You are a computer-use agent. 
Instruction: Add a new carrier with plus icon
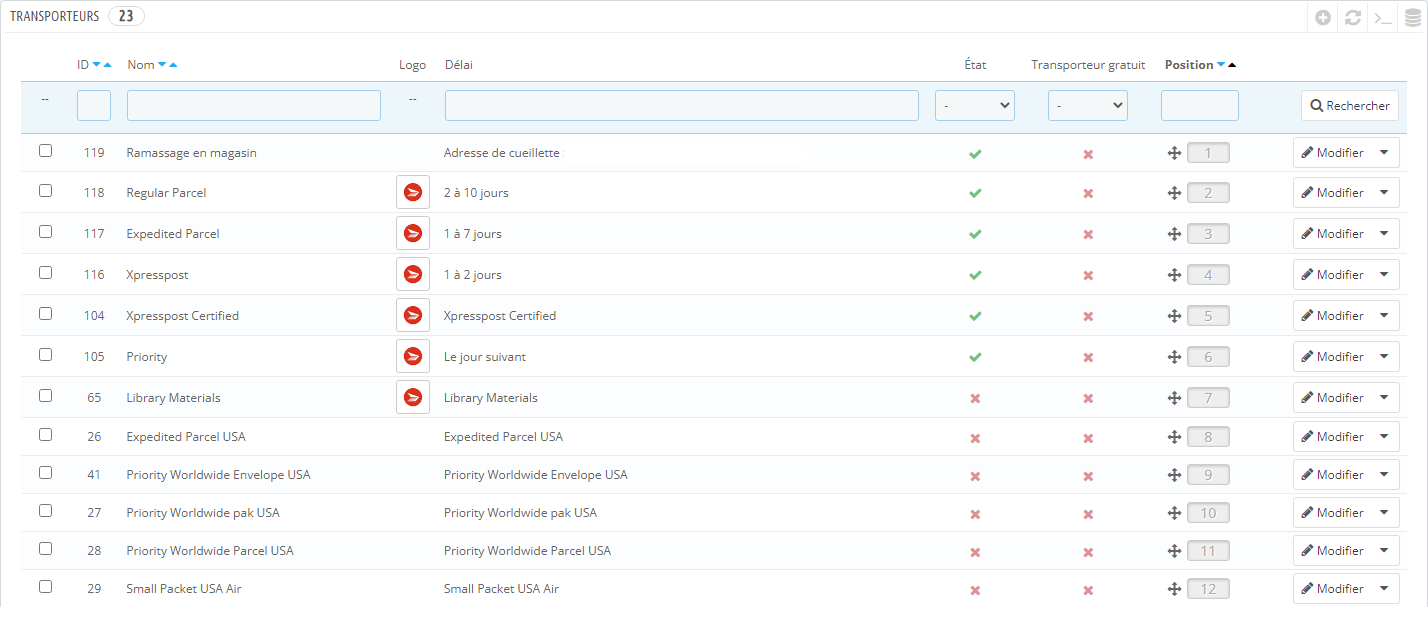[1323, 17]
